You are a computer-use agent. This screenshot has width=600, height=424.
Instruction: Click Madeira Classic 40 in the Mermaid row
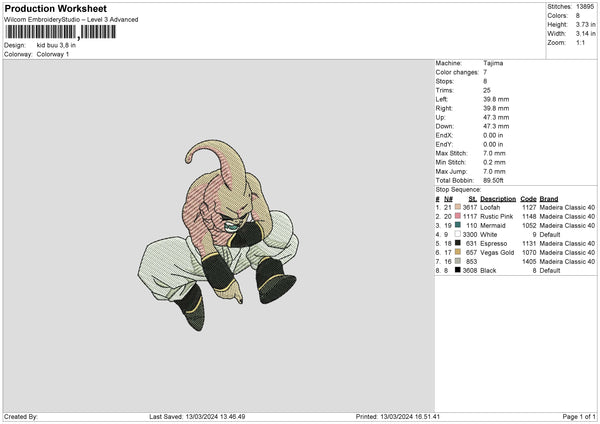click(x=567, y=225)
